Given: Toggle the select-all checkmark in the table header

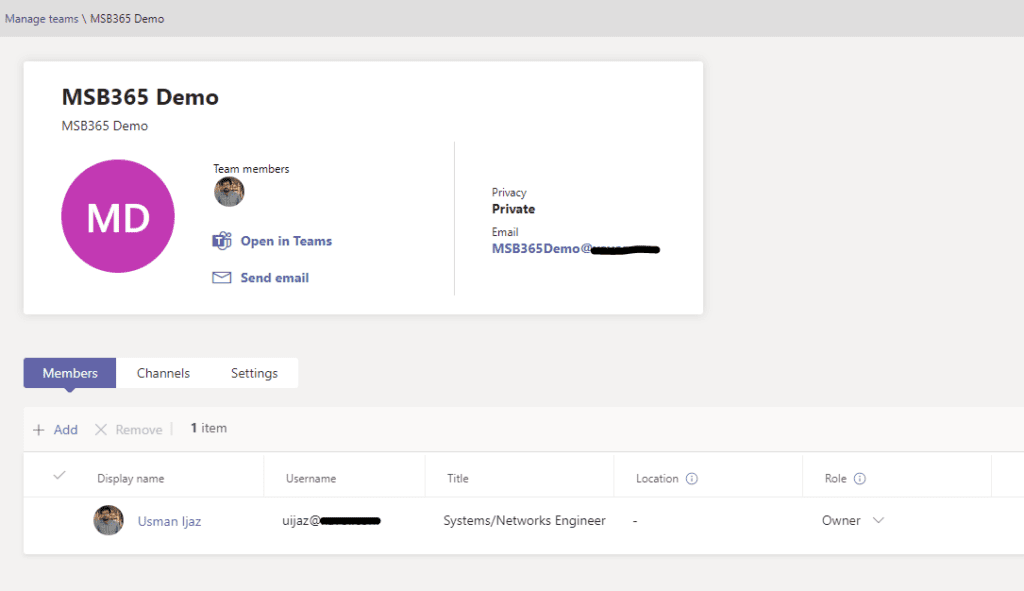Looking at the screenshot, I should tap(59, 475).
